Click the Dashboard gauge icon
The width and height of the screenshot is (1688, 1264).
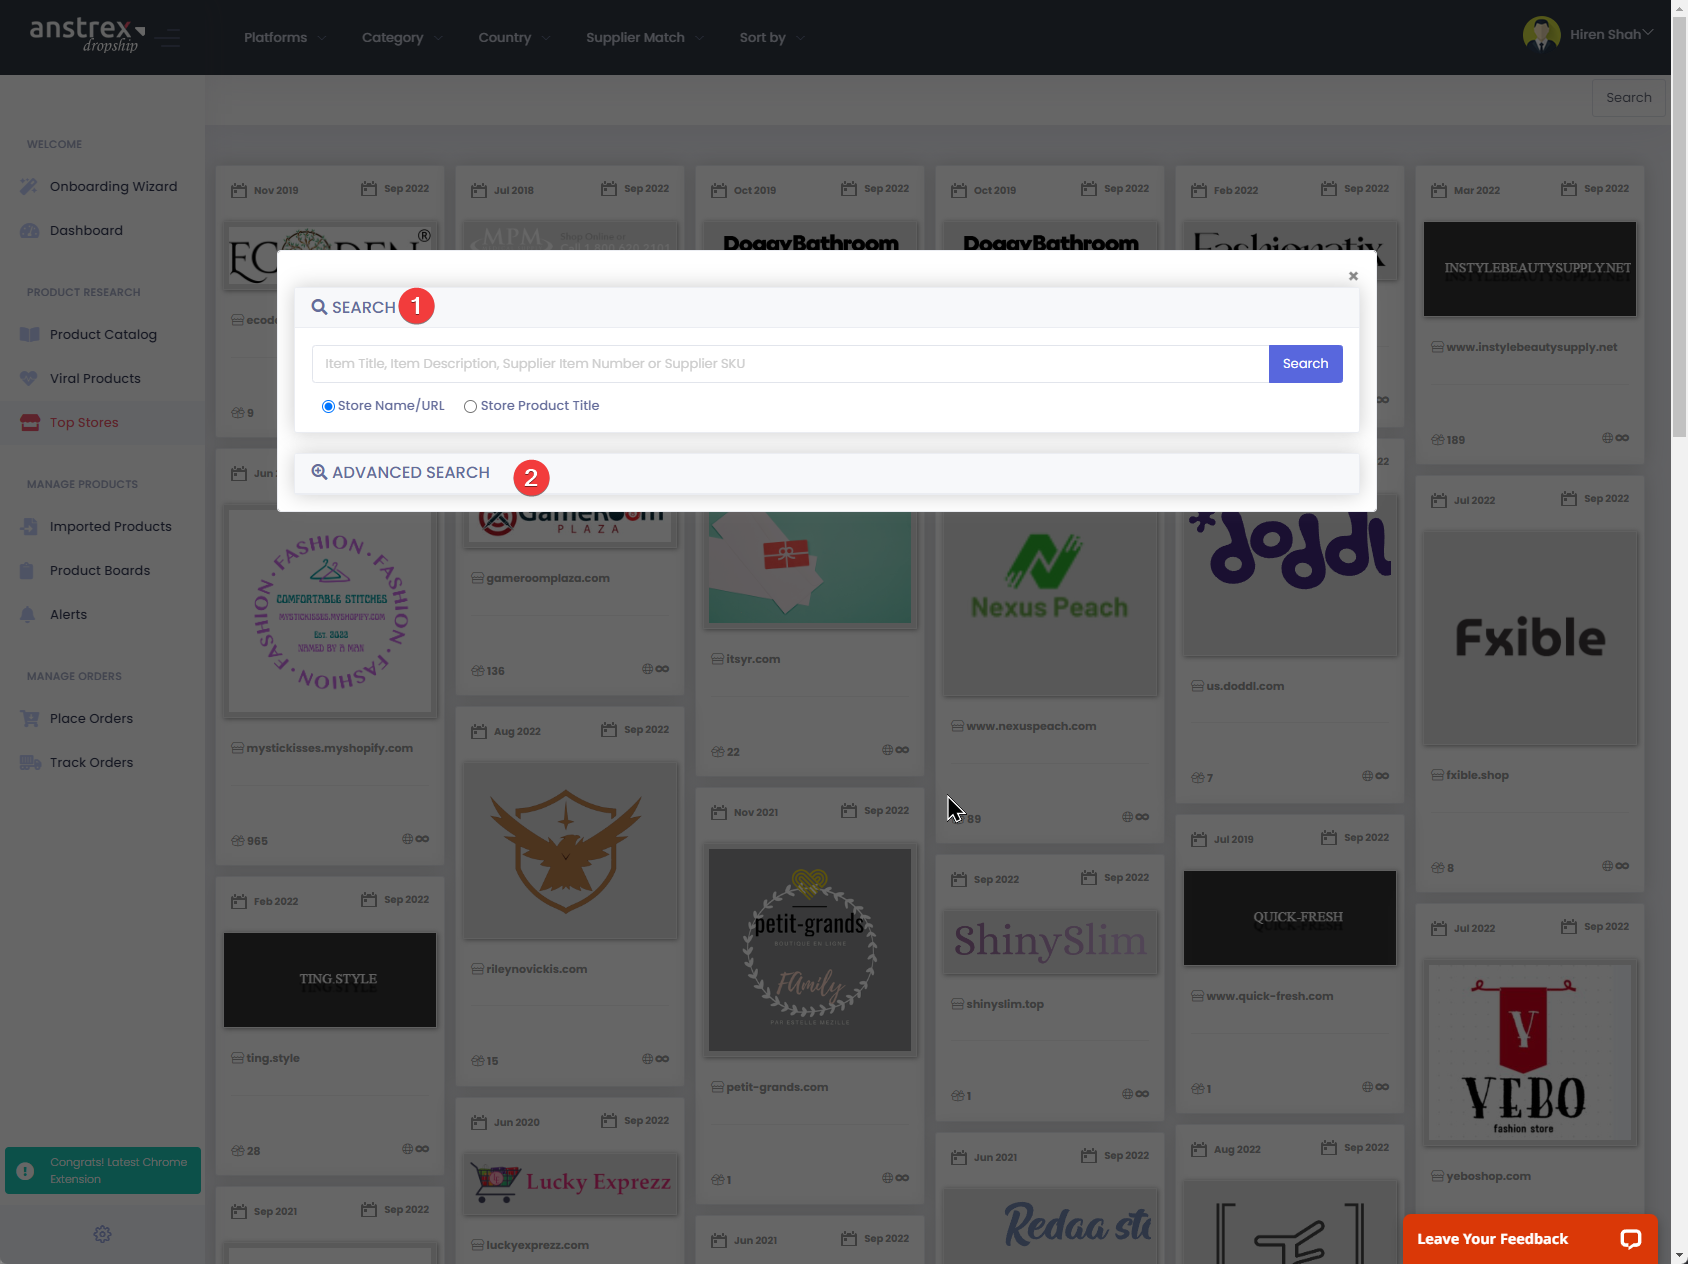point(29,231)
